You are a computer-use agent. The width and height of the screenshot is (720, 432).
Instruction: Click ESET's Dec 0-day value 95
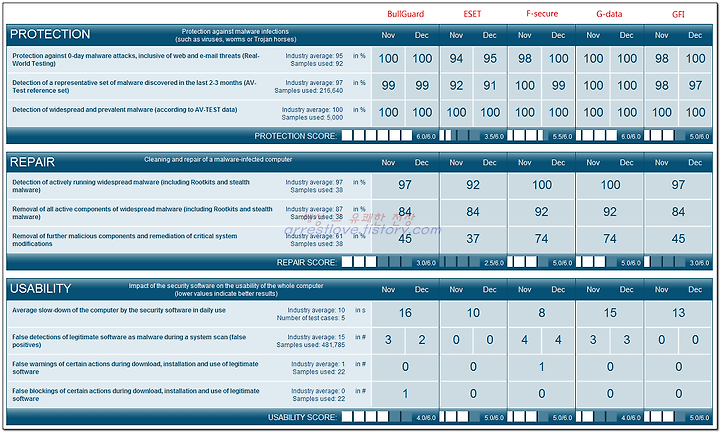point(489,59)
